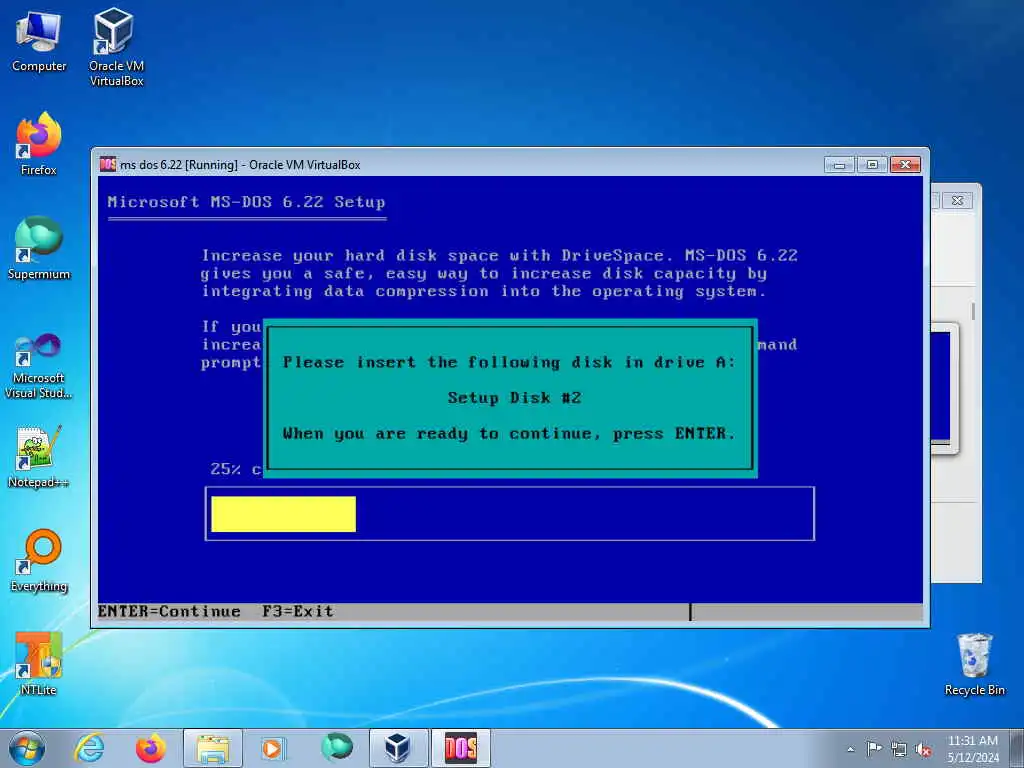Switch to VirtualBox Manager taskbar button
Image resolution: width=1024 pixels, height=768 pixels.
398,748
